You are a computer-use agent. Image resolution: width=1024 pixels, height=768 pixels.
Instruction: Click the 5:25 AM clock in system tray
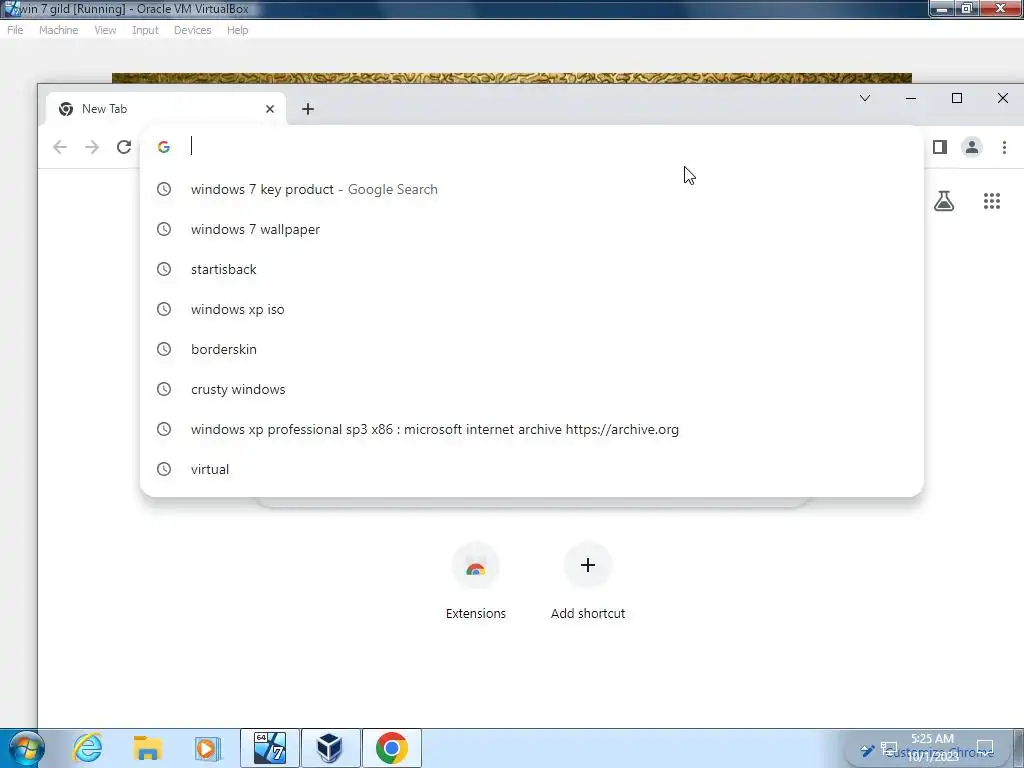click(x=933, y=748)
